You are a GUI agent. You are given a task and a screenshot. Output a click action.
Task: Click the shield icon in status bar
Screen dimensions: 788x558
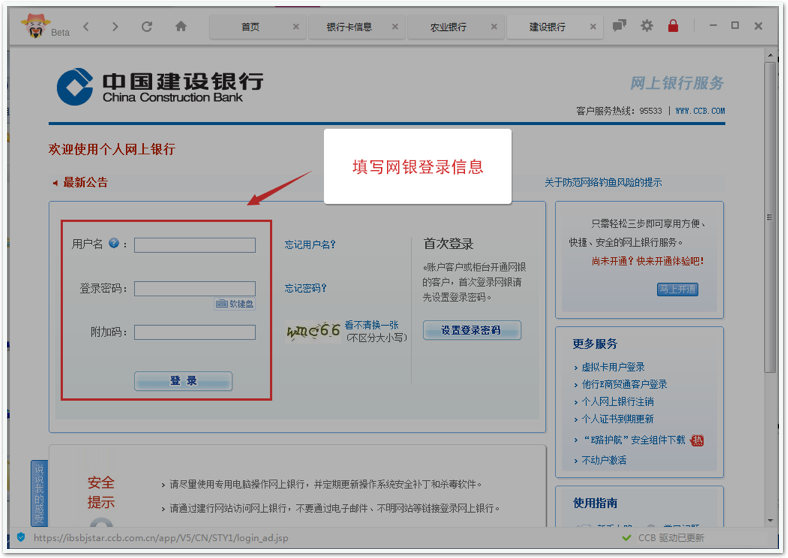(21, 537)
